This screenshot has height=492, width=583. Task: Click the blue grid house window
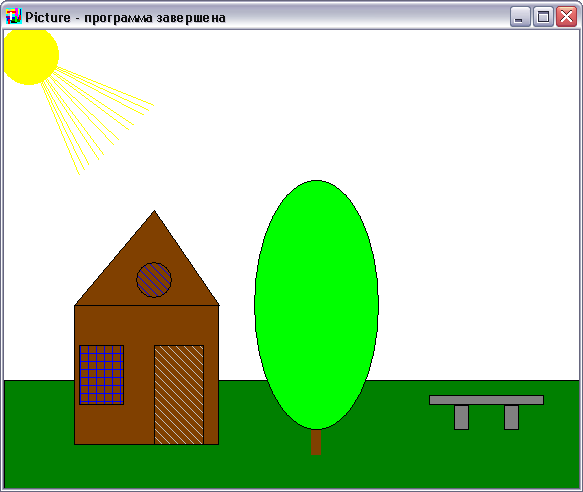point(102,374)
